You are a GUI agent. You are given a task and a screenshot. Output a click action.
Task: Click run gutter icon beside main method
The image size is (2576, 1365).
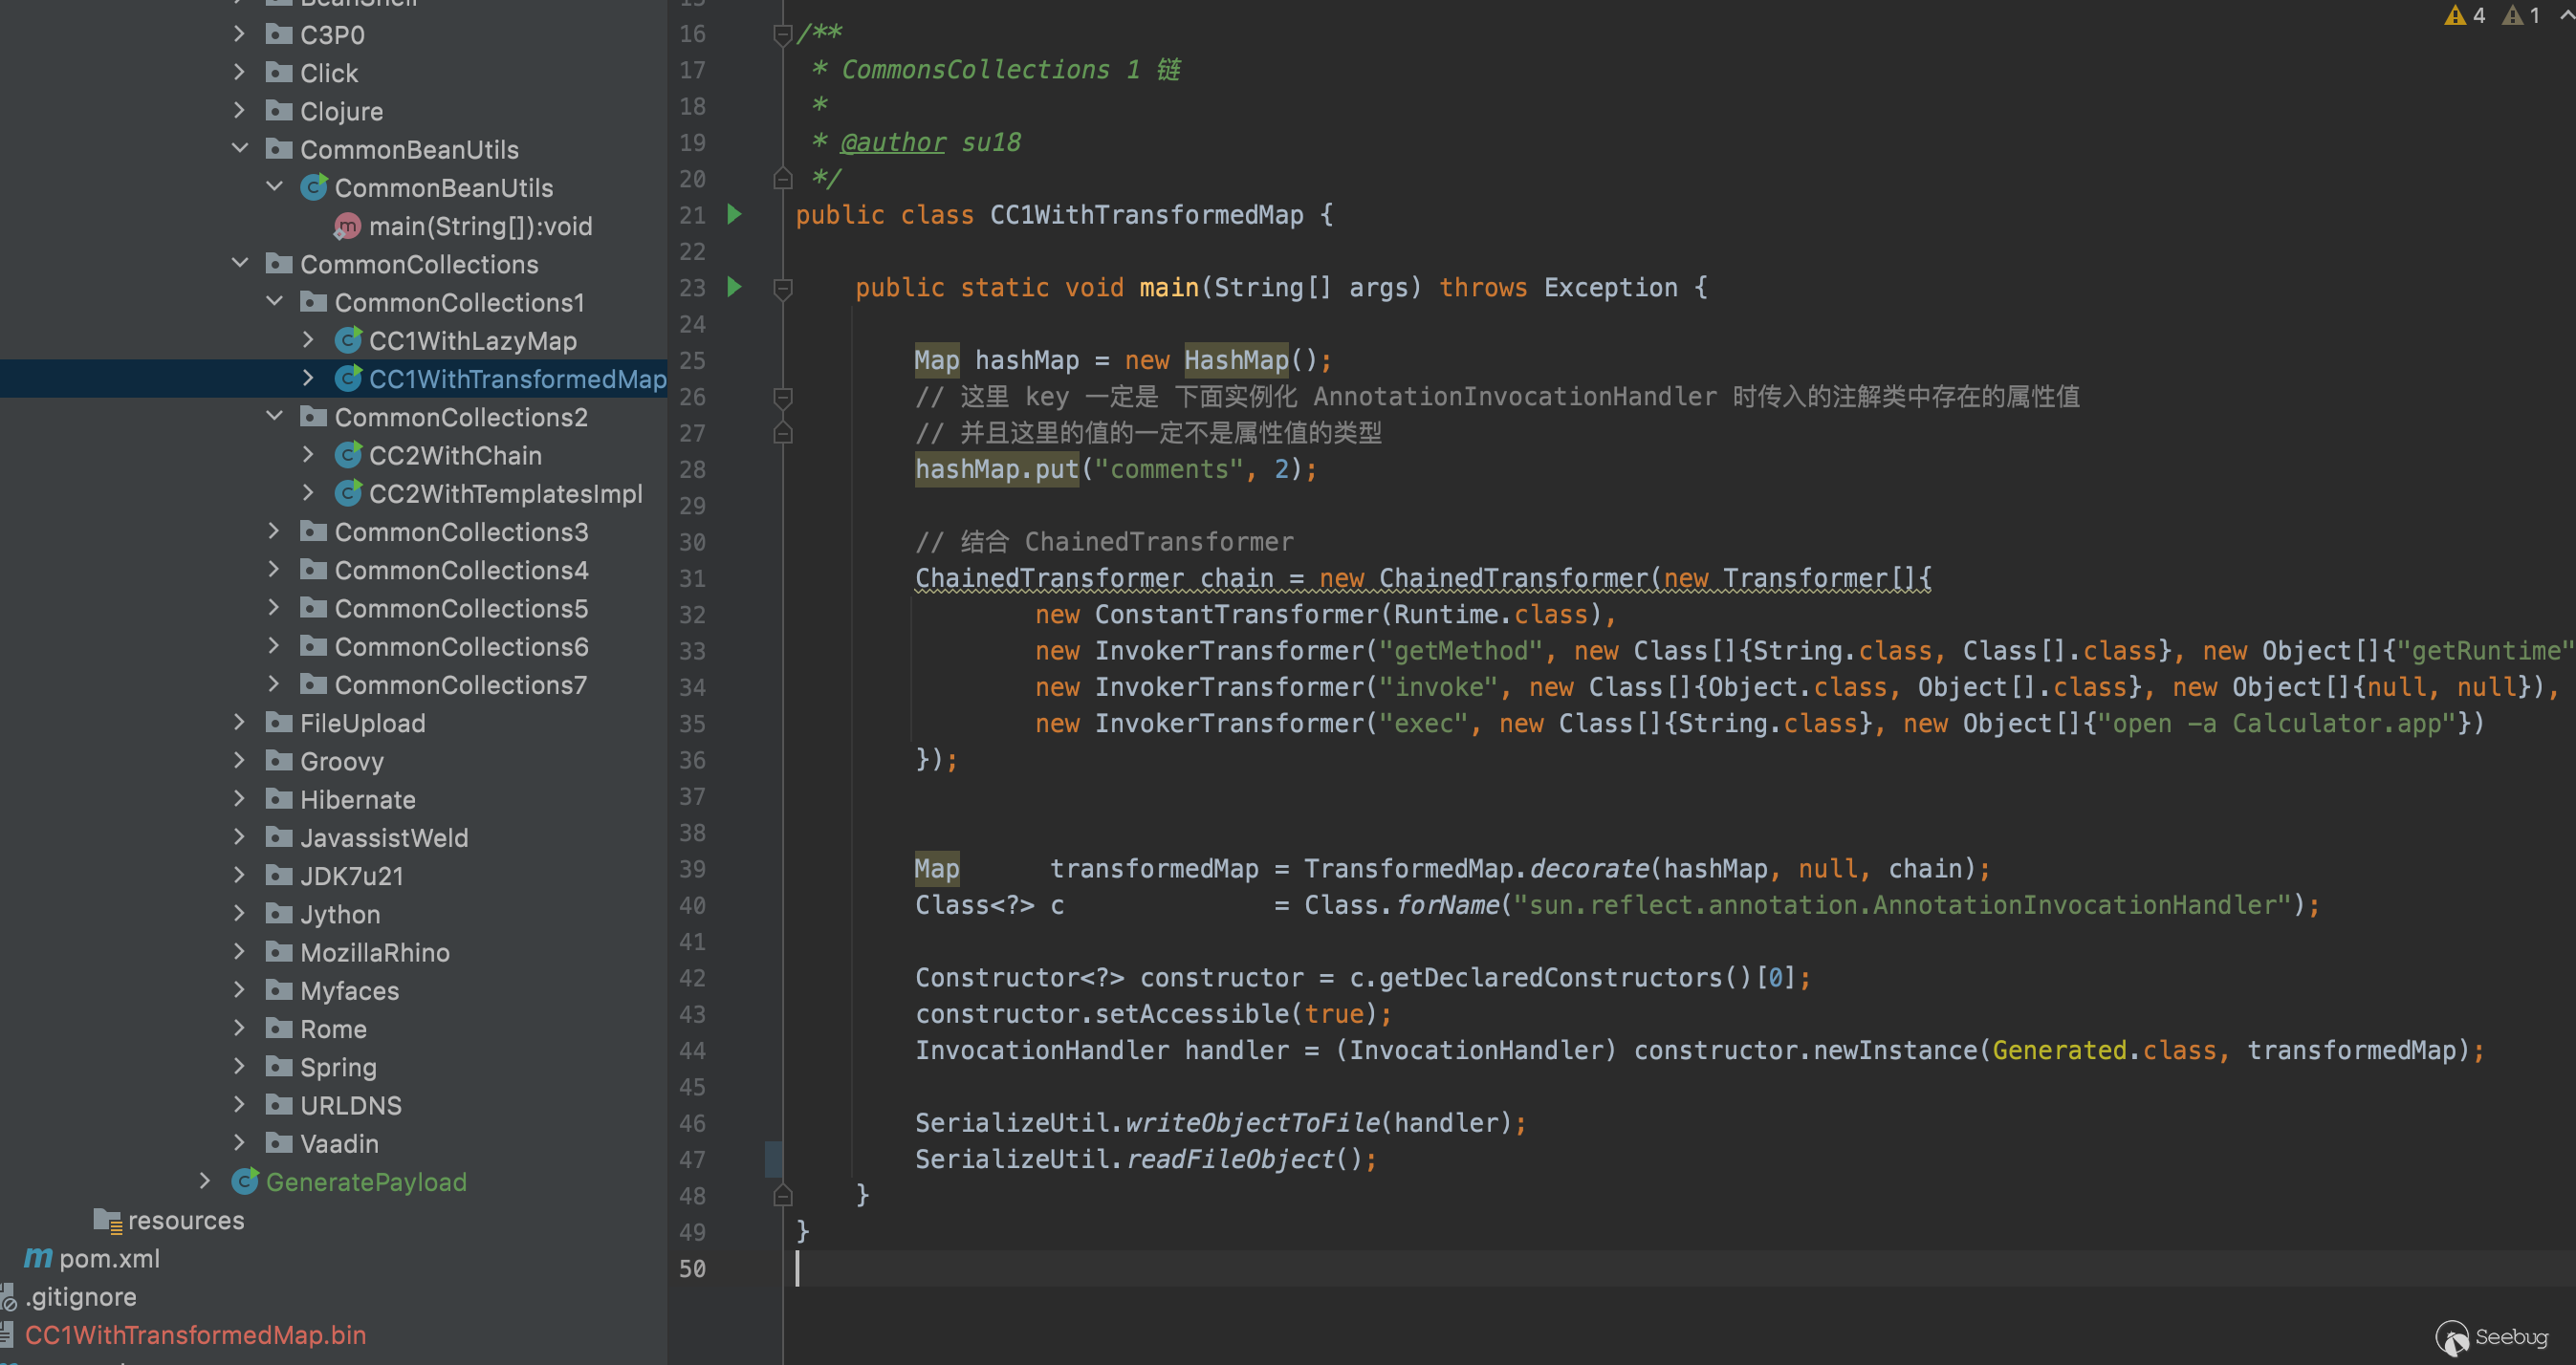pos(734,287)
